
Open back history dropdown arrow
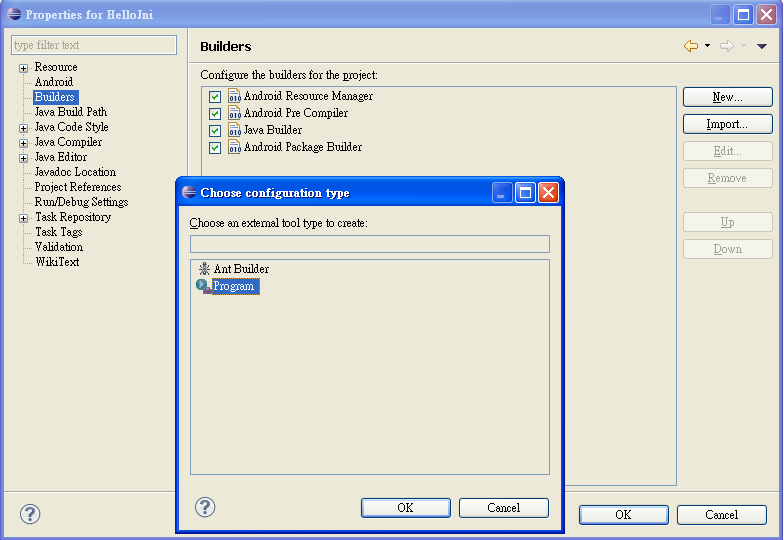707,46
